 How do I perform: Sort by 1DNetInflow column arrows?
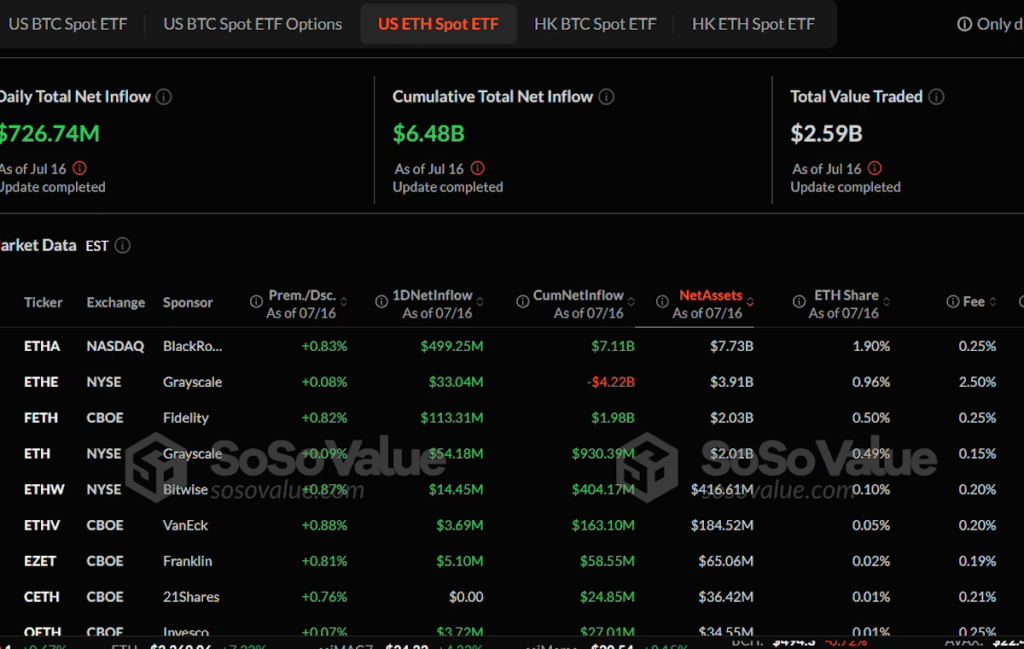(480, 302)
